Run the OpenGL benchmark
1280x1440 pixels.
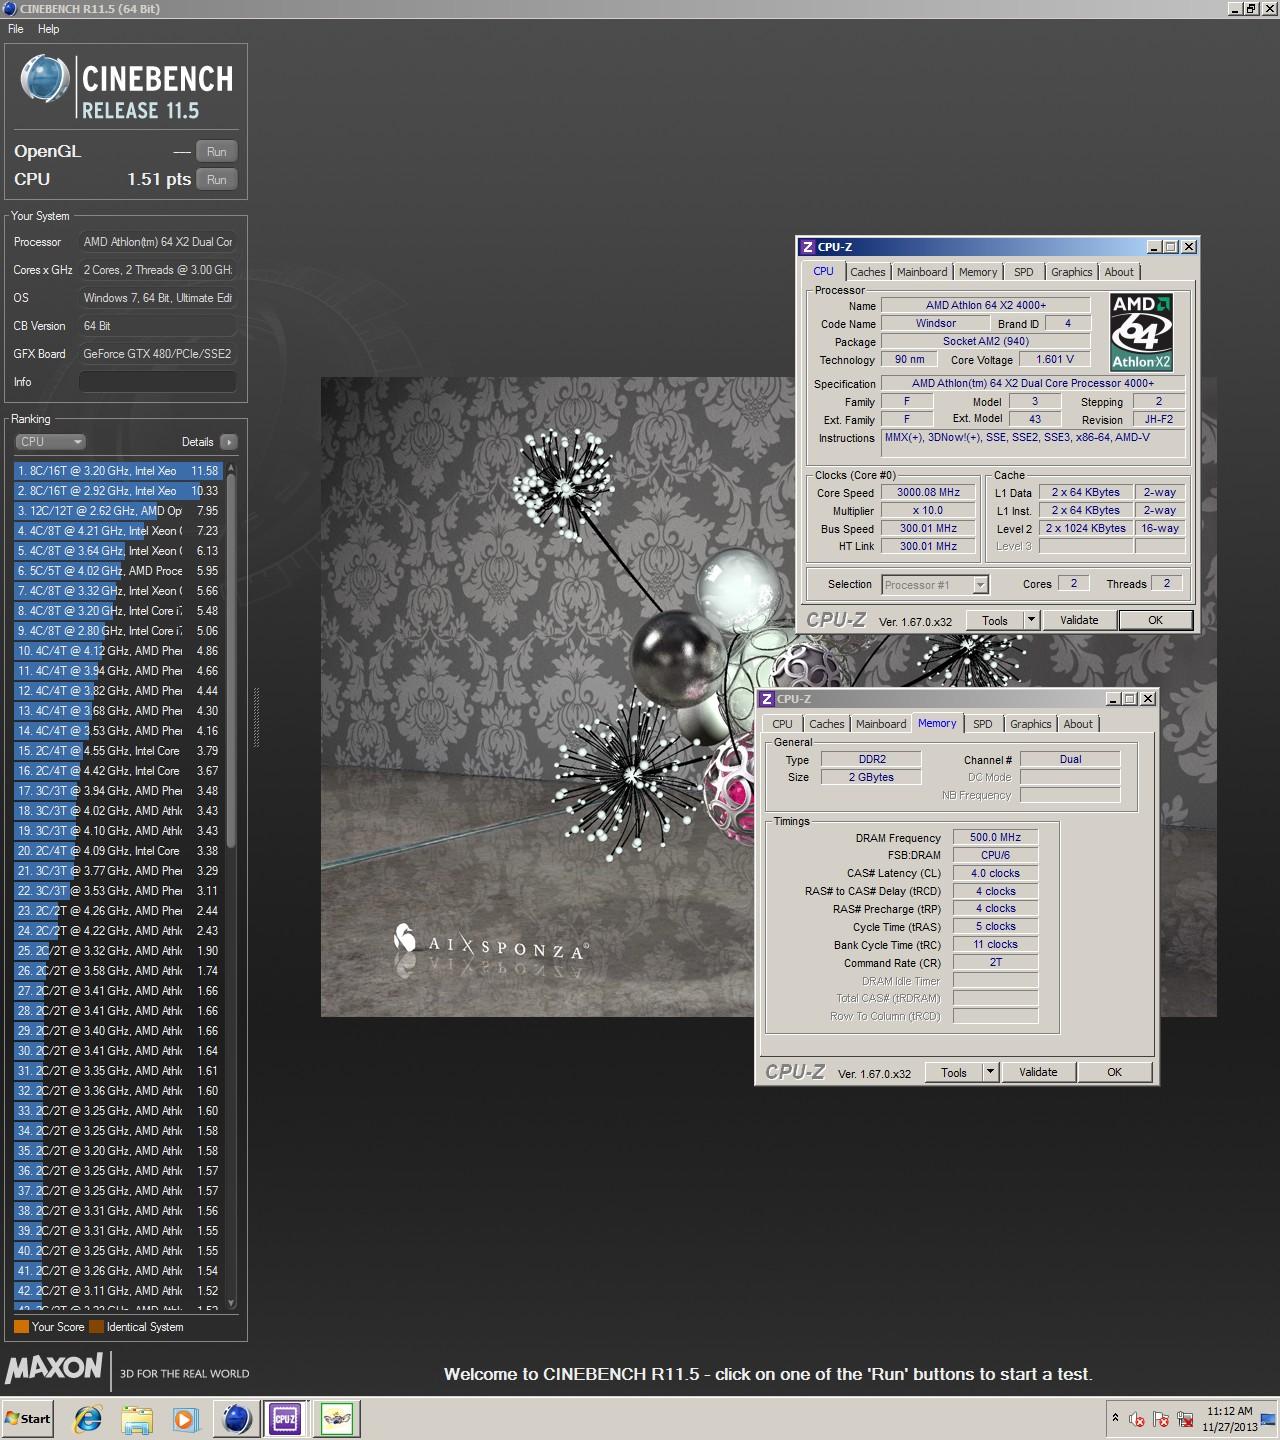click(x=216, y=151)
